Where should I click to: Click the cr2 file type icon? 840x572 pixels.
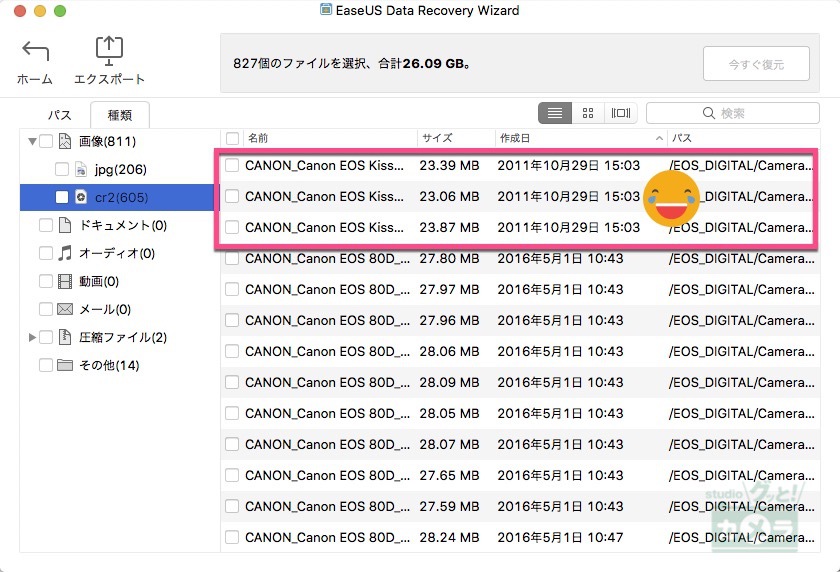tap(81, 198)
